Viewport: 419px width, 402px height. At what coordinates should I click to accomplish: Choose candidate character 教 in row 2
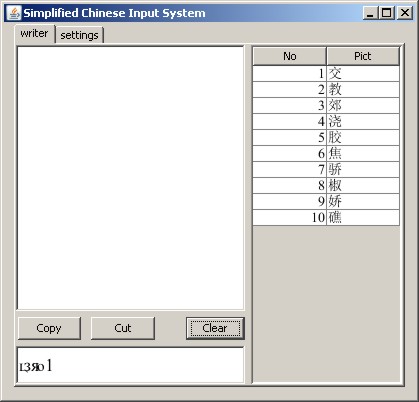pos(363,90)
